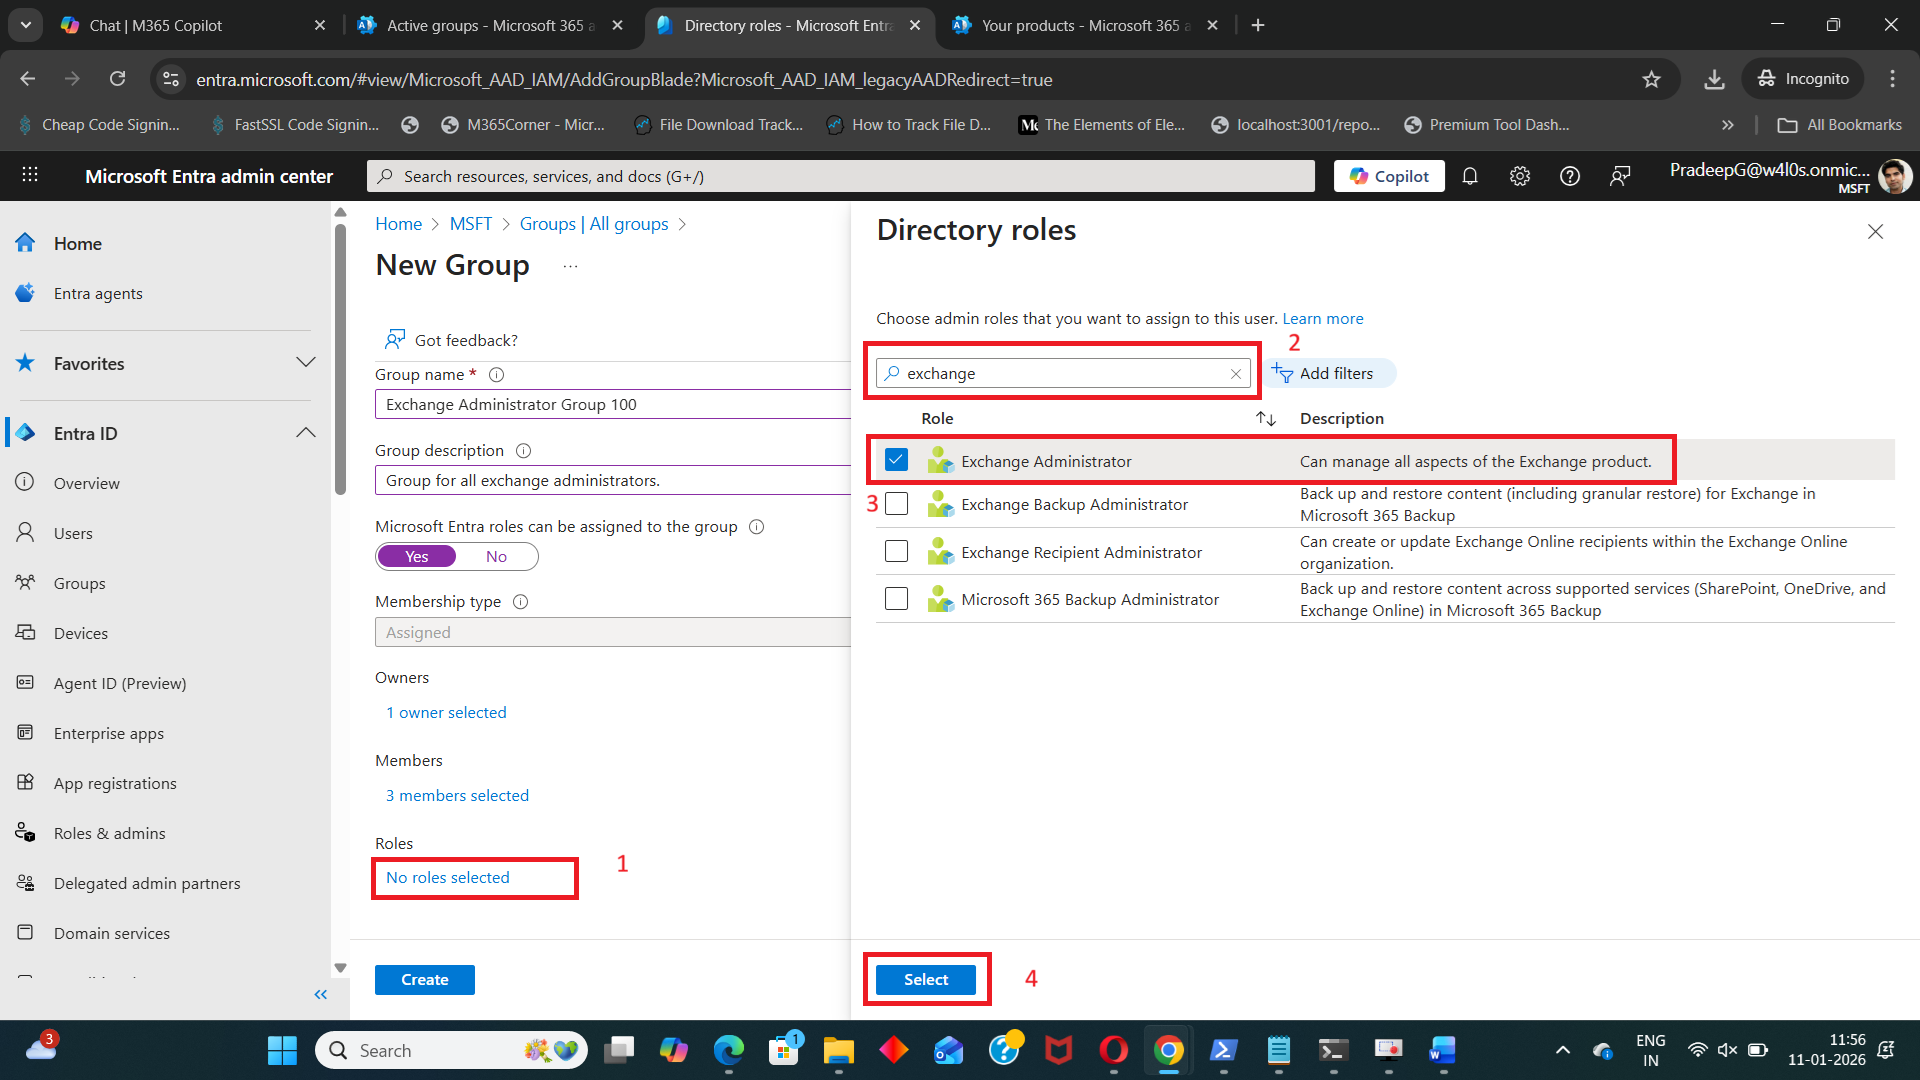1920x1080 pixels.
Task: Select the Roles & admins sidebar icon
Action: coord(27,833)
